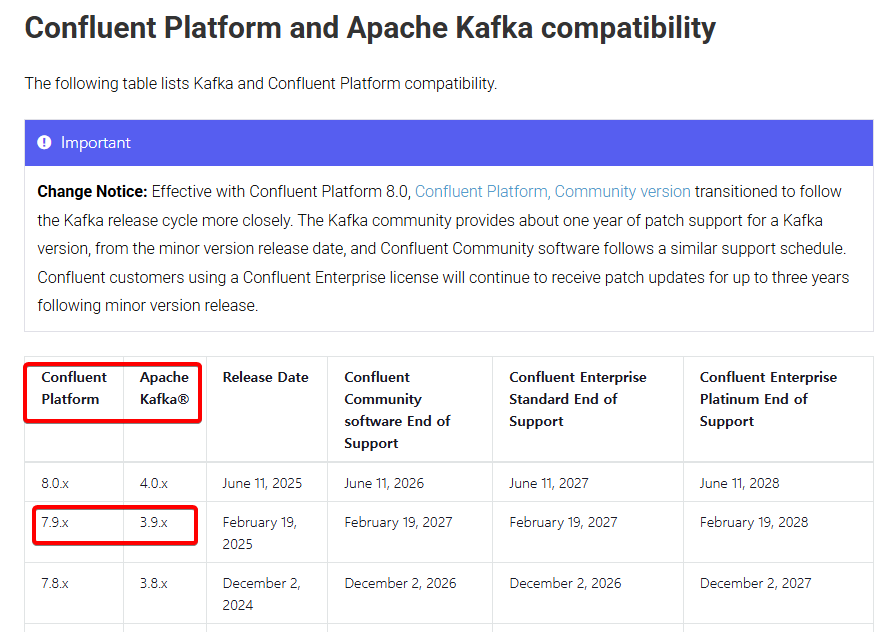The width and height of the screenshot is (894, 632).
Task: Click the bold Change Notice label
Action: [x=92, y=191]
